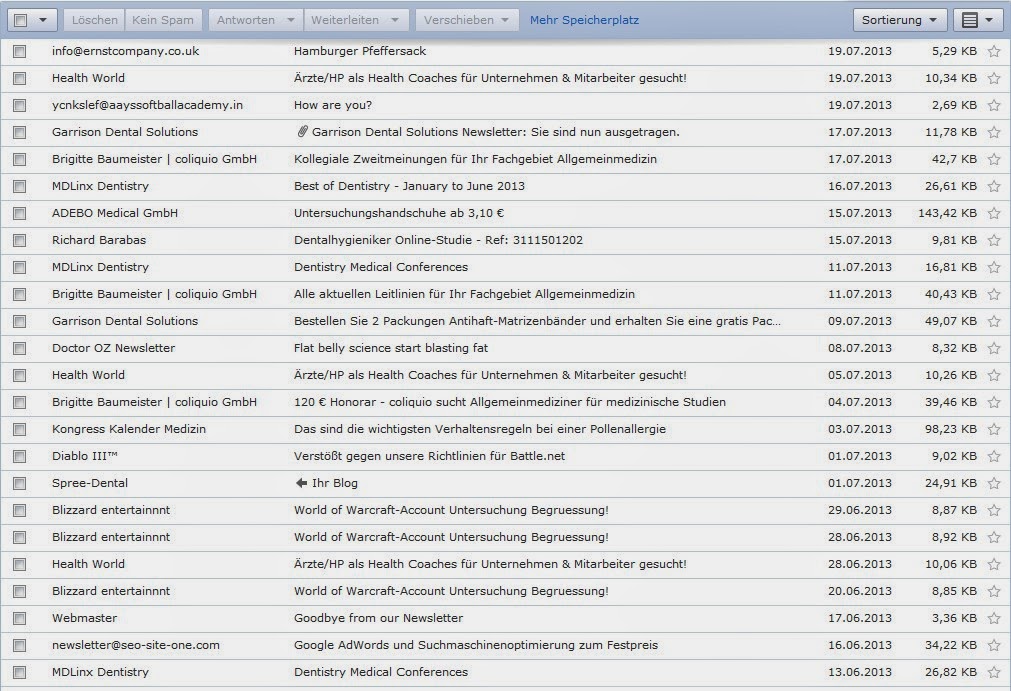Open the Sortierung dropdown
This screenshot has width=1011, height=691.
pos(899,20)
